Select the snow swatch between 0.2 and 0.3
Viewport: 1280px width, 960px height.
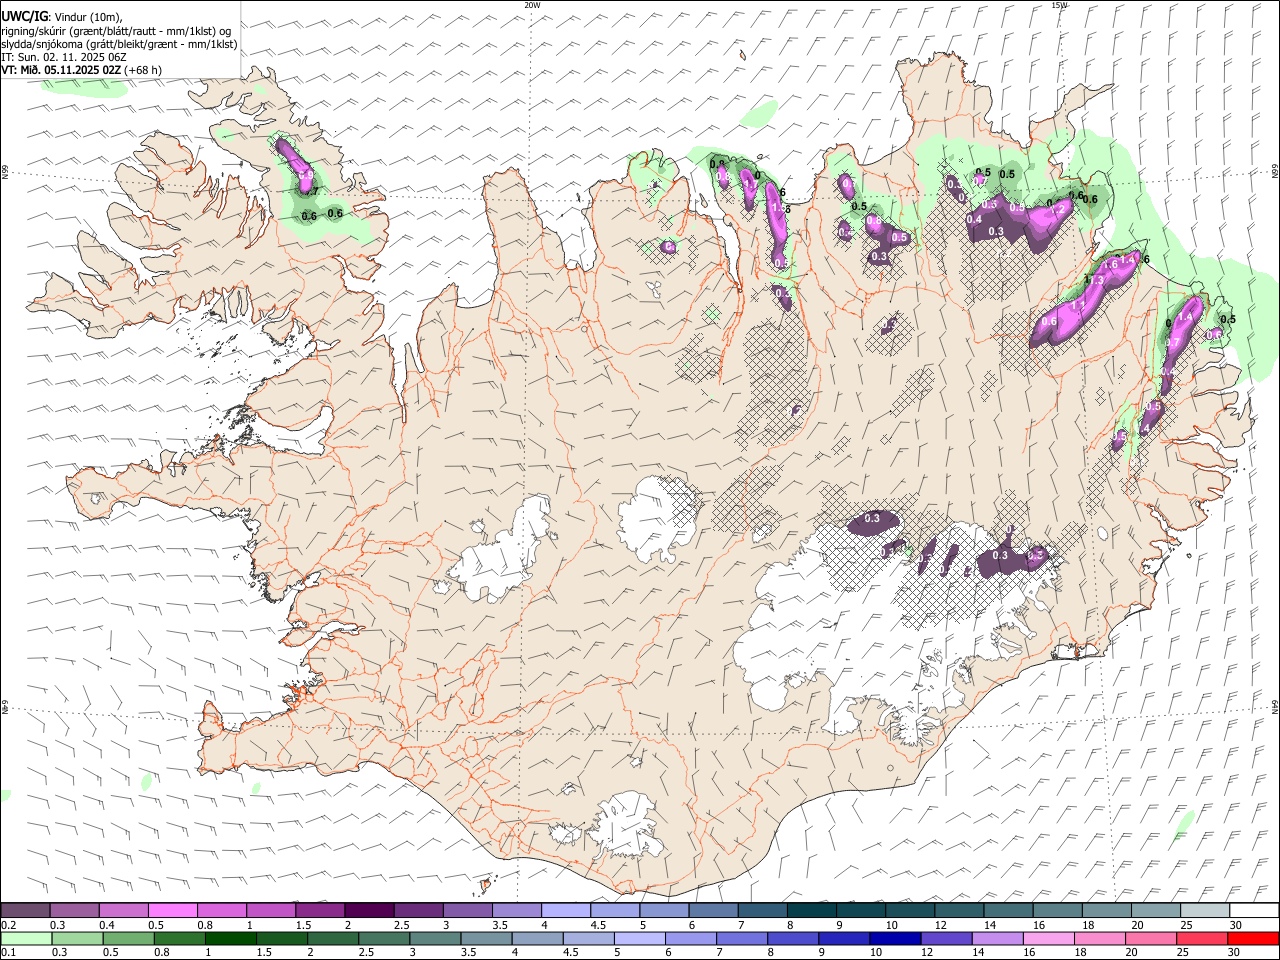click(x=27, y=910)
